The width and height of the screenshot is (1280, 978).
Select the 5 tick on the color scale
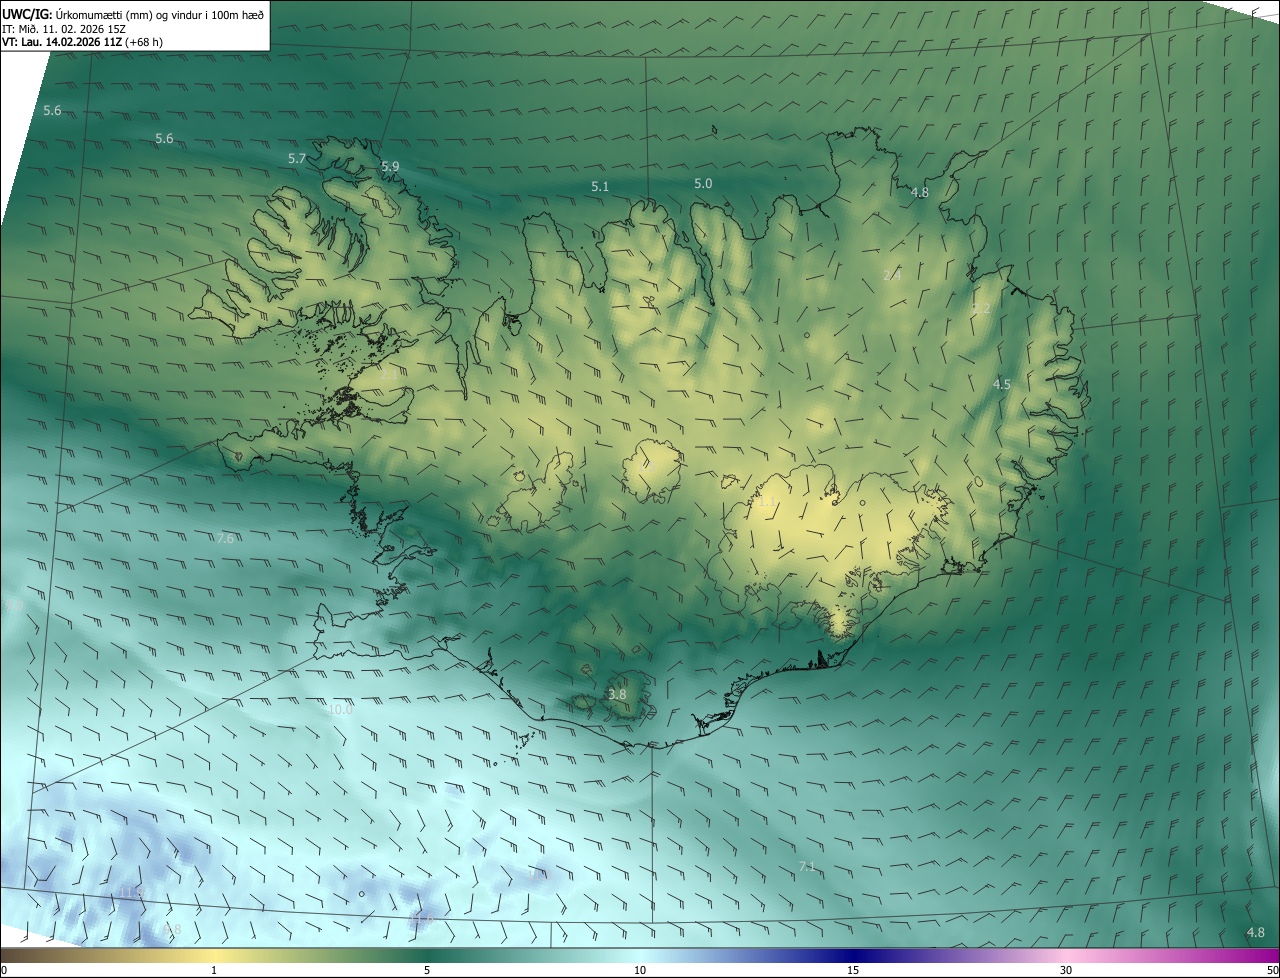427,970
